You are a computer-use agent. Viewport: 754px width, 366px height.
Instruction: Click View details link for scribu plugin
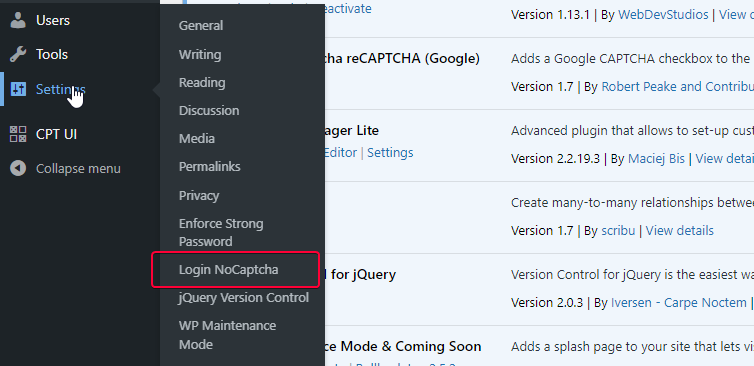pyautogui.click(x=679, y=231)
